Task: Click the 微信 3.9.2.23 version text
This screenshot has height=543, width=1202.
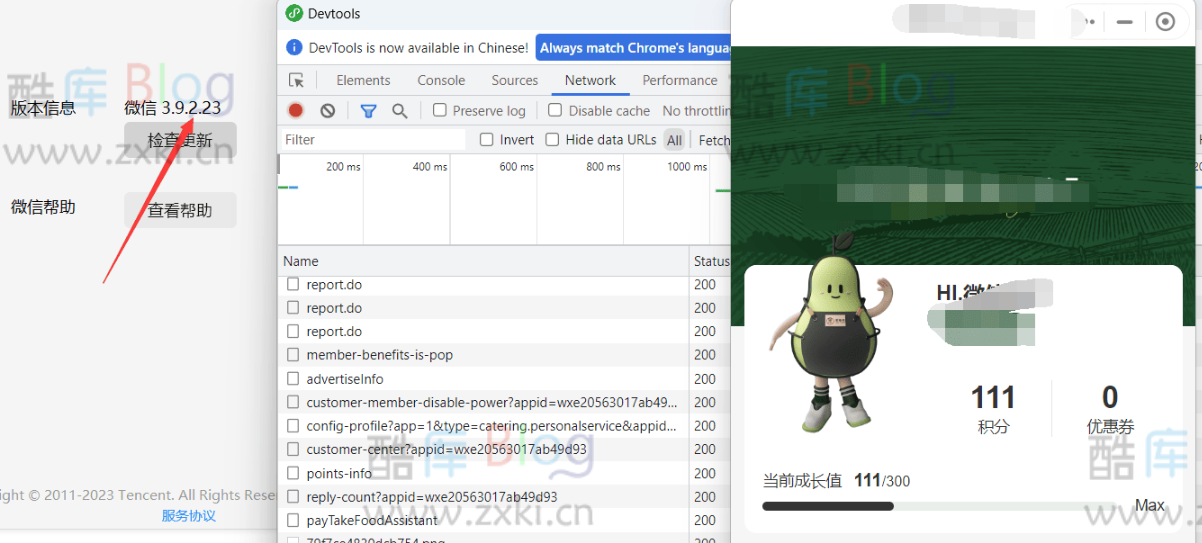Action: [172, 108]
